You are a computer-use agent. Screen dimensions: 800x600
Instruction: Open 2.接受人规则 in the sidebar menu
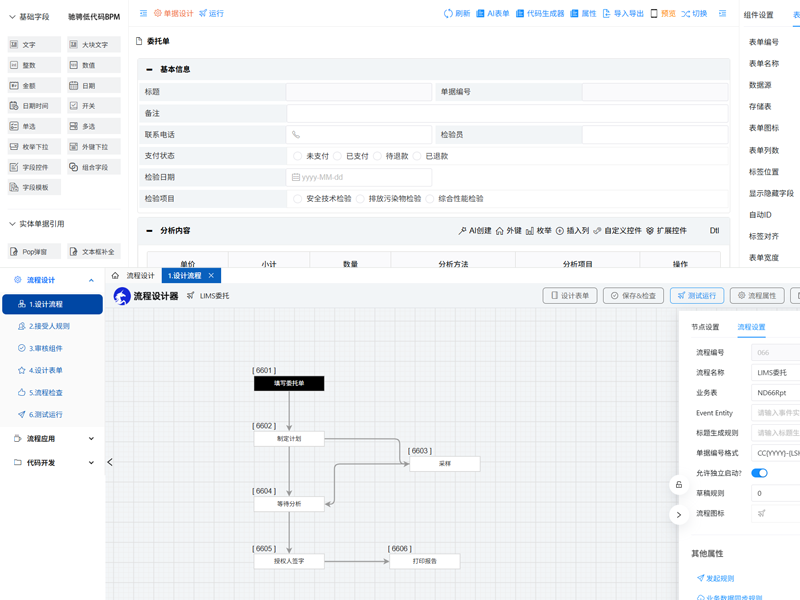[50, 326]
